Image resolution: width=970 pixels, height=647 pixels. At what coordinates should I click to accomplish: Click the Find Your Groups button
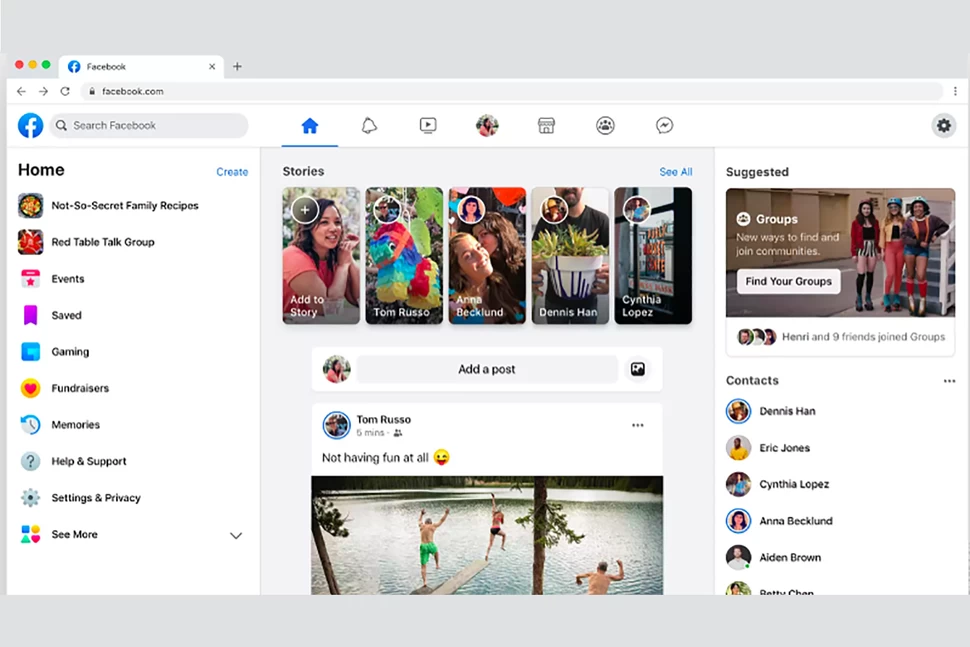pyautogui.click(x=788, y=281)
